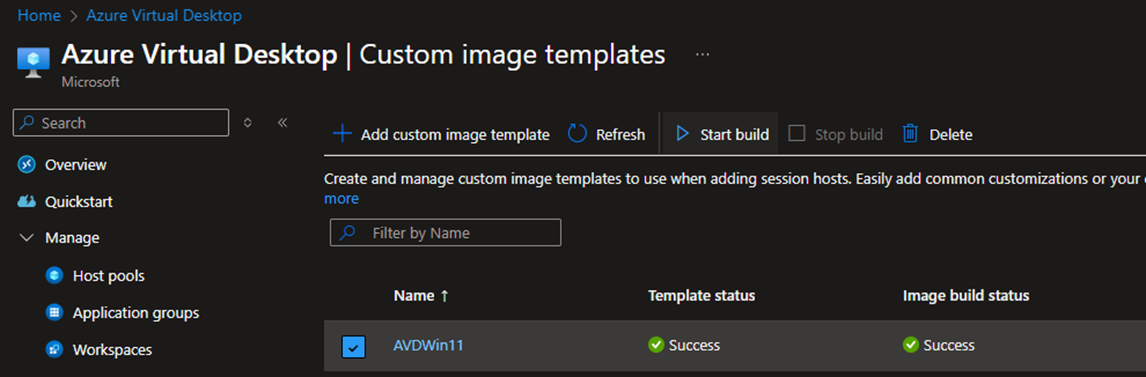Open the Overview sidebar icon

pos(26,164)
